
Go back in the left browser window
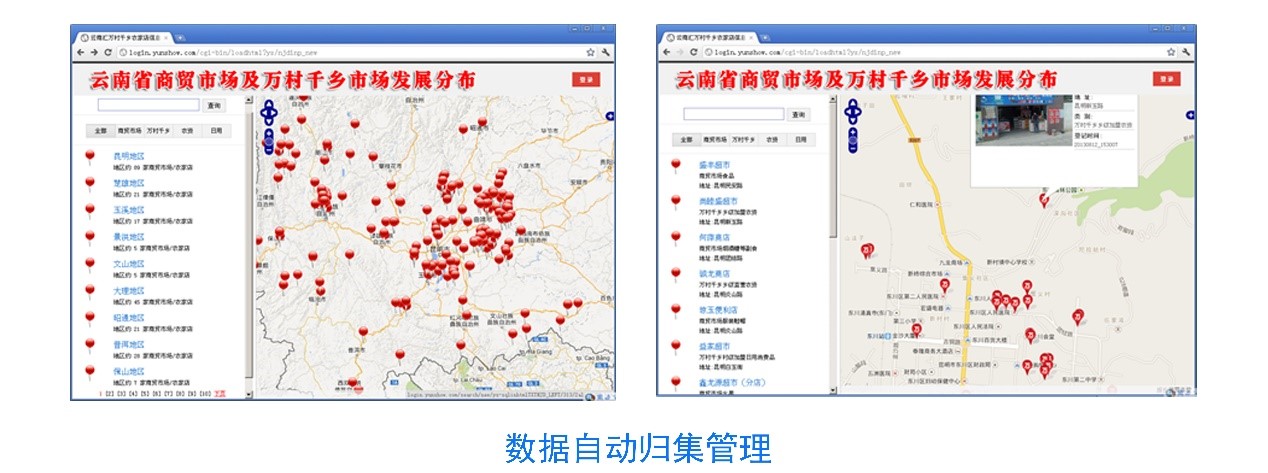click(x=79, y=52)
